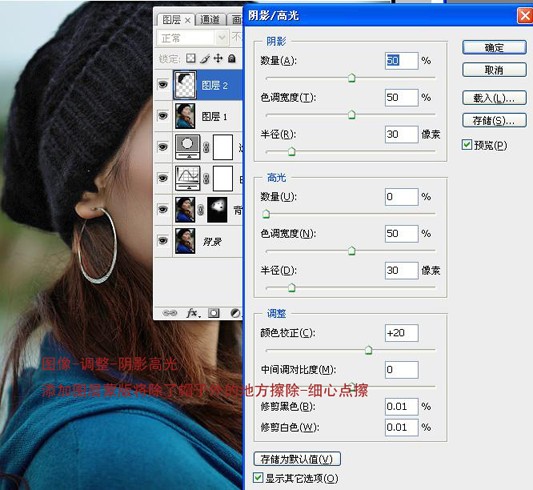Click the shadows 数量(A) slider handle
This screenshot has width=533, height=490.
352,78
